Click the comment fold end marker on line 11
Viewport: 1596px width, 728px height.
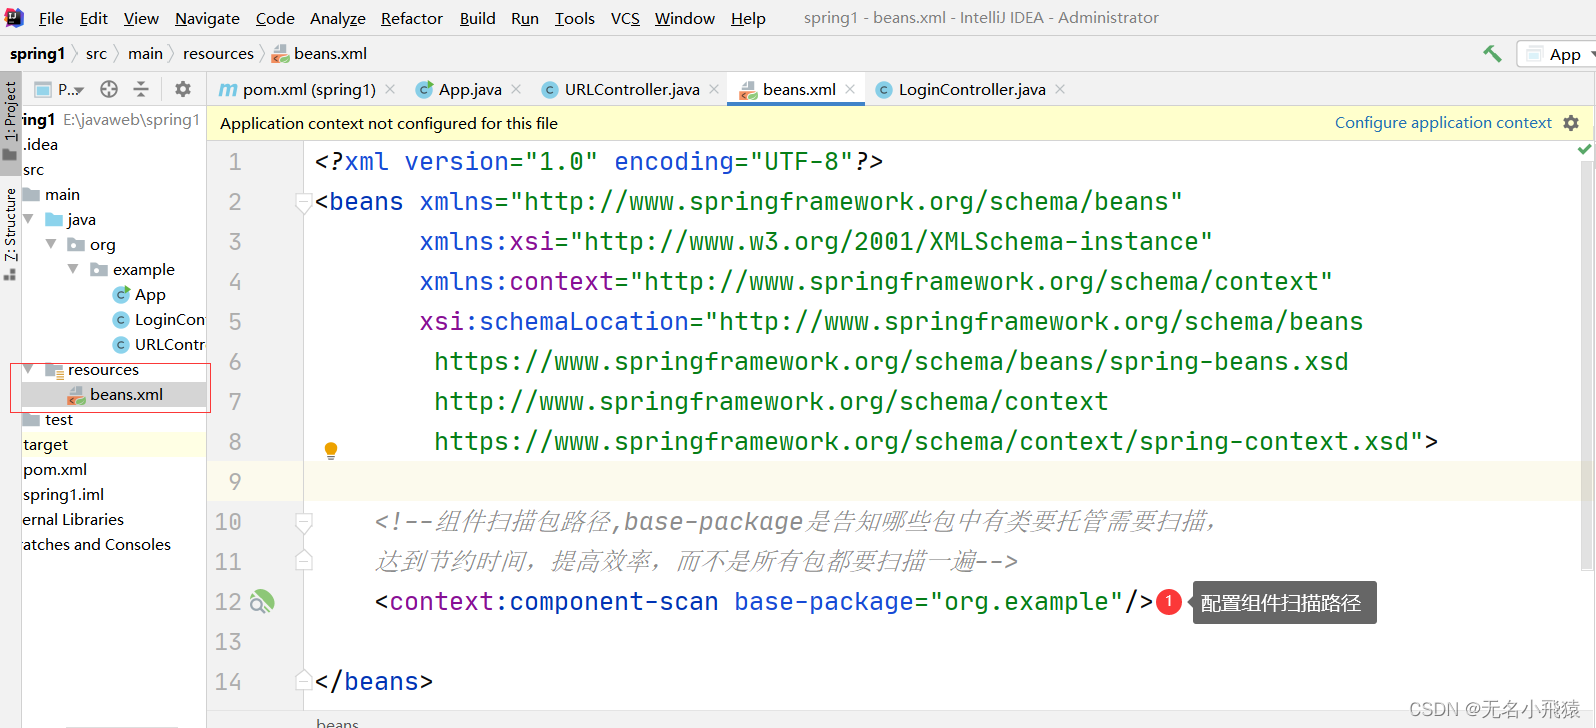click(304, 560)
